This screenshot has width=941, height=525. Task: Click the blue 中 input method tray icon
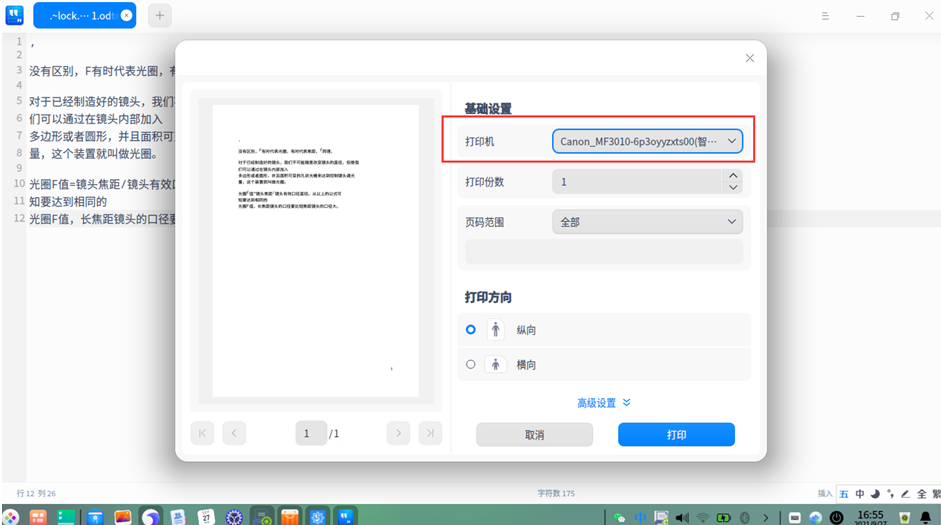(640, 517)
